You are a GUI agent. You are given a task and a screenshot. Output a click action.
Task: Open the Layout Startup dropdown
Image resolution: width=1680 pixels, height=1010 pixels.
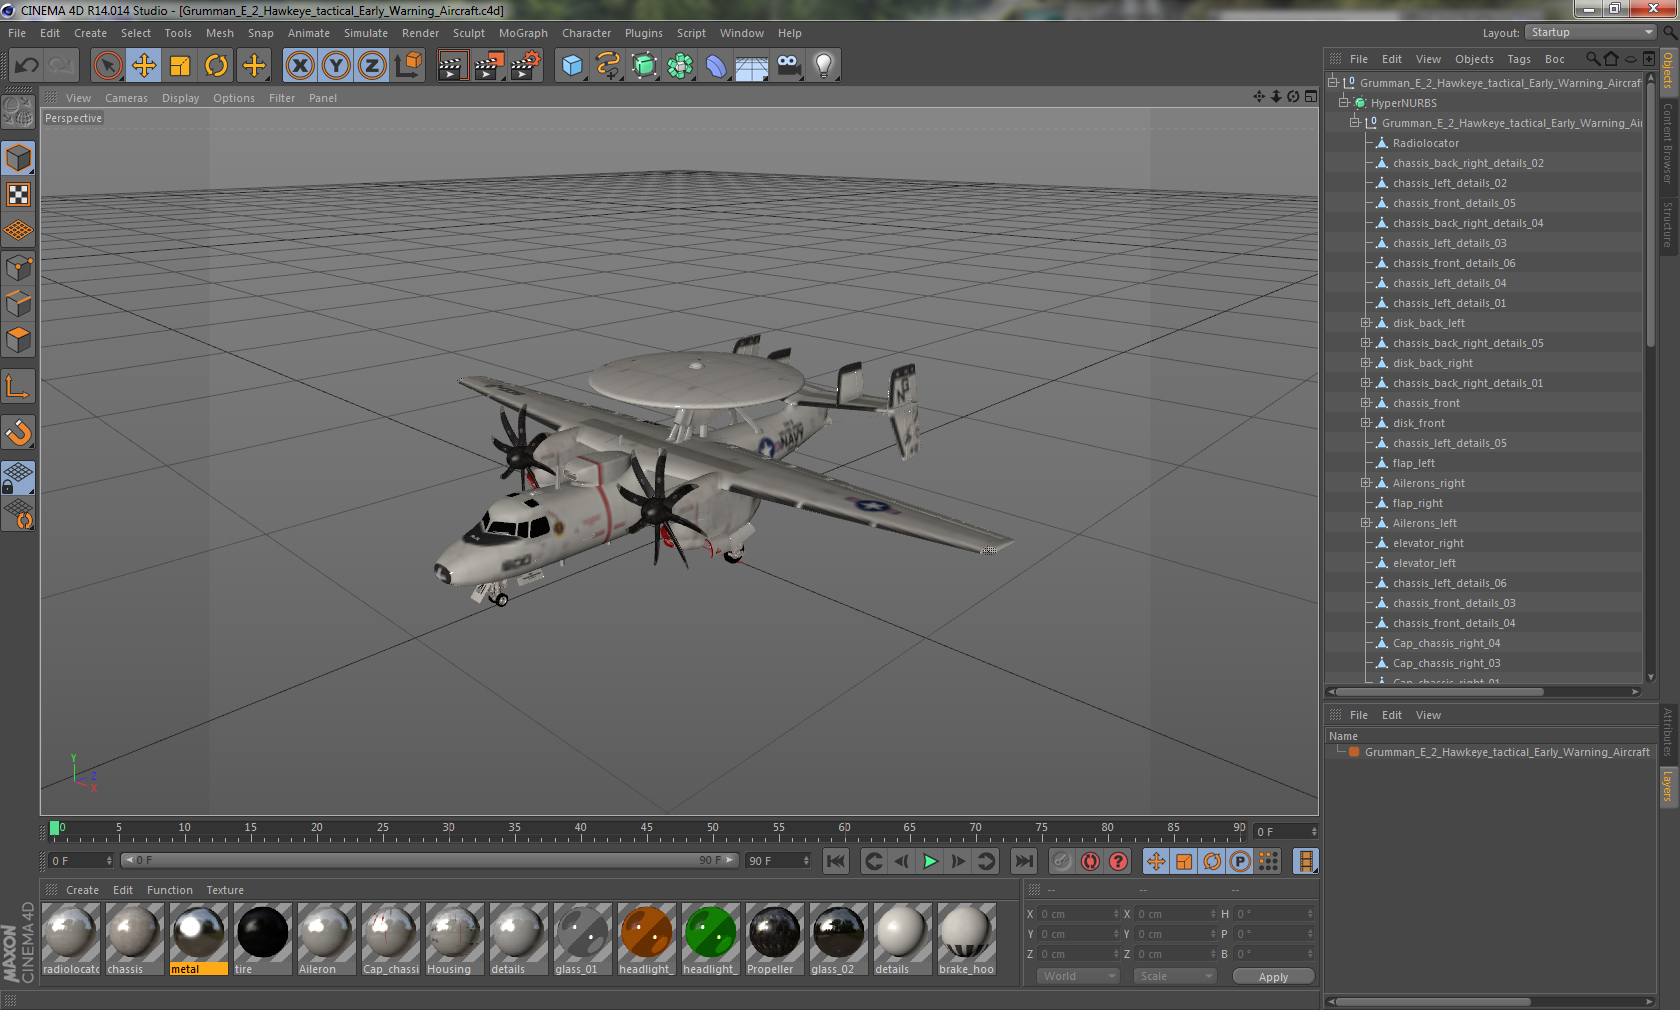[x=1591, y=33]
